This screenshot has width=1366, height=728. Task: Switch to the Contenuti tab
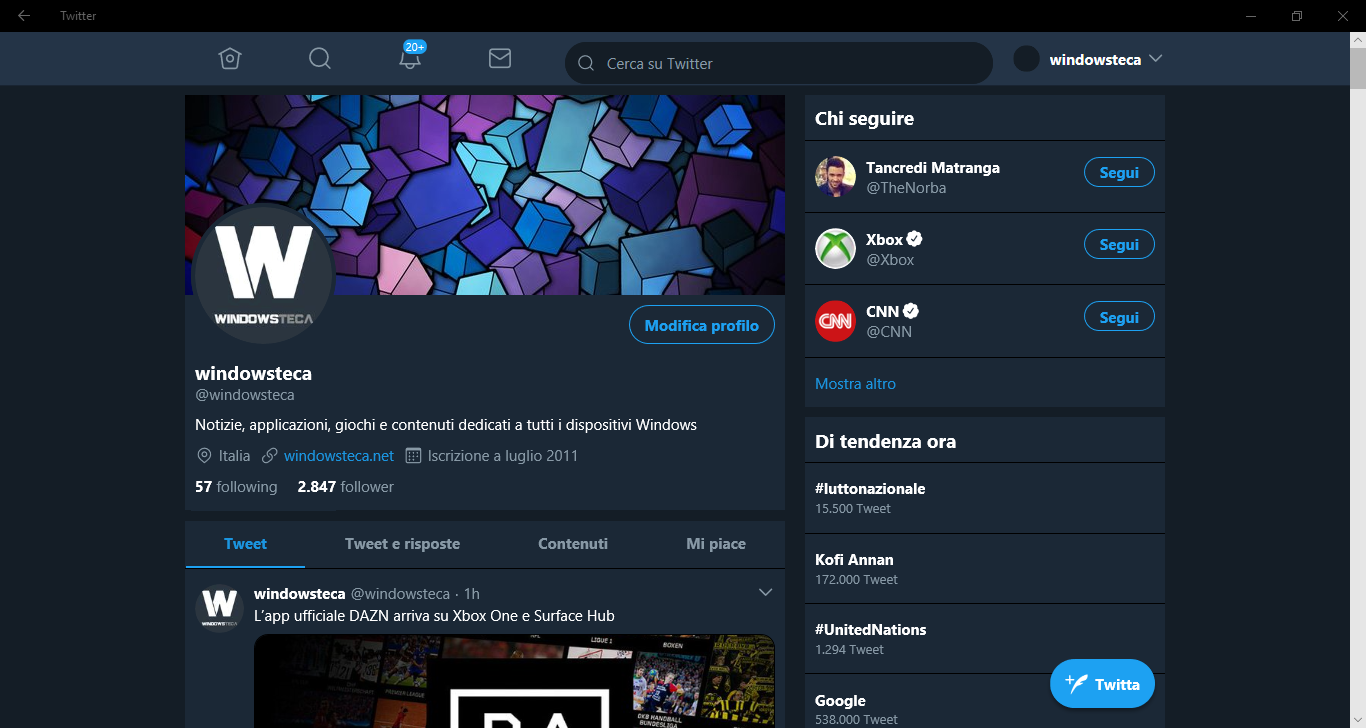click(x=573, y=544)
